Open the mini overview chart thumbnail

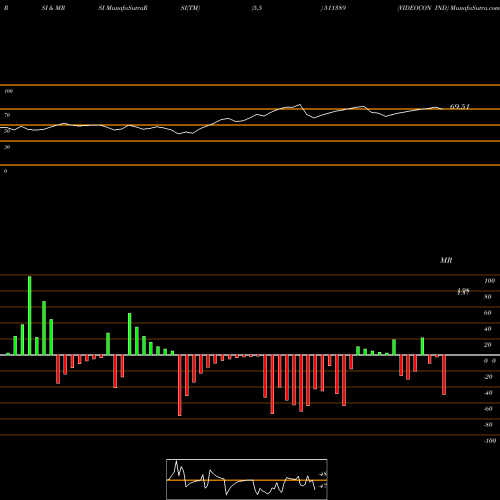(x=247, y=479)
